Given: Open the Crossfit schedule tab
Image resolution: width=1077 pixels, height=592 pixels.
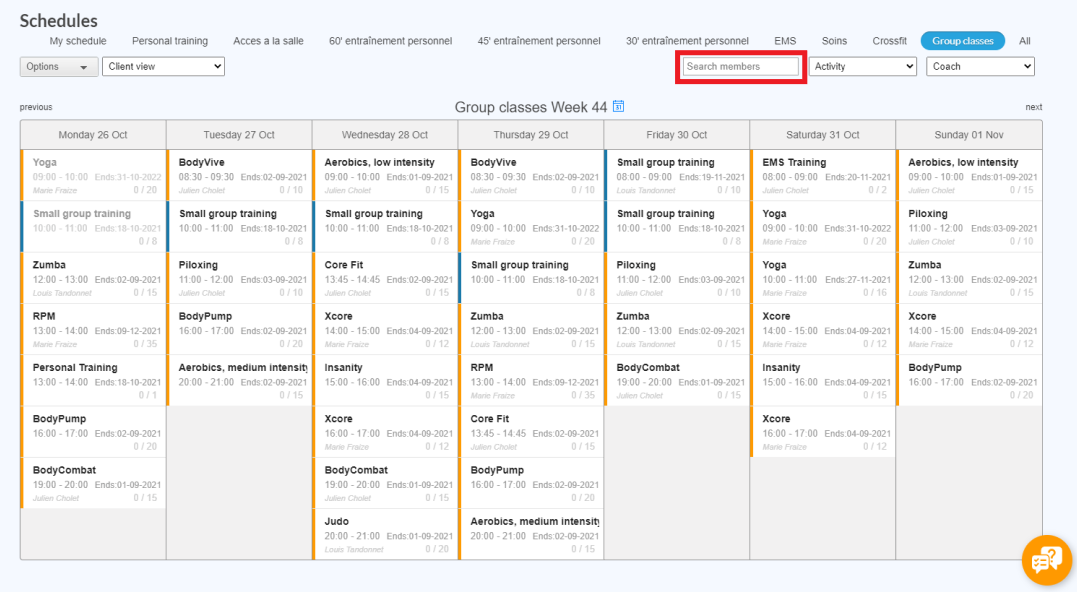Looking at the screenshot, I should tap(889, 41).
